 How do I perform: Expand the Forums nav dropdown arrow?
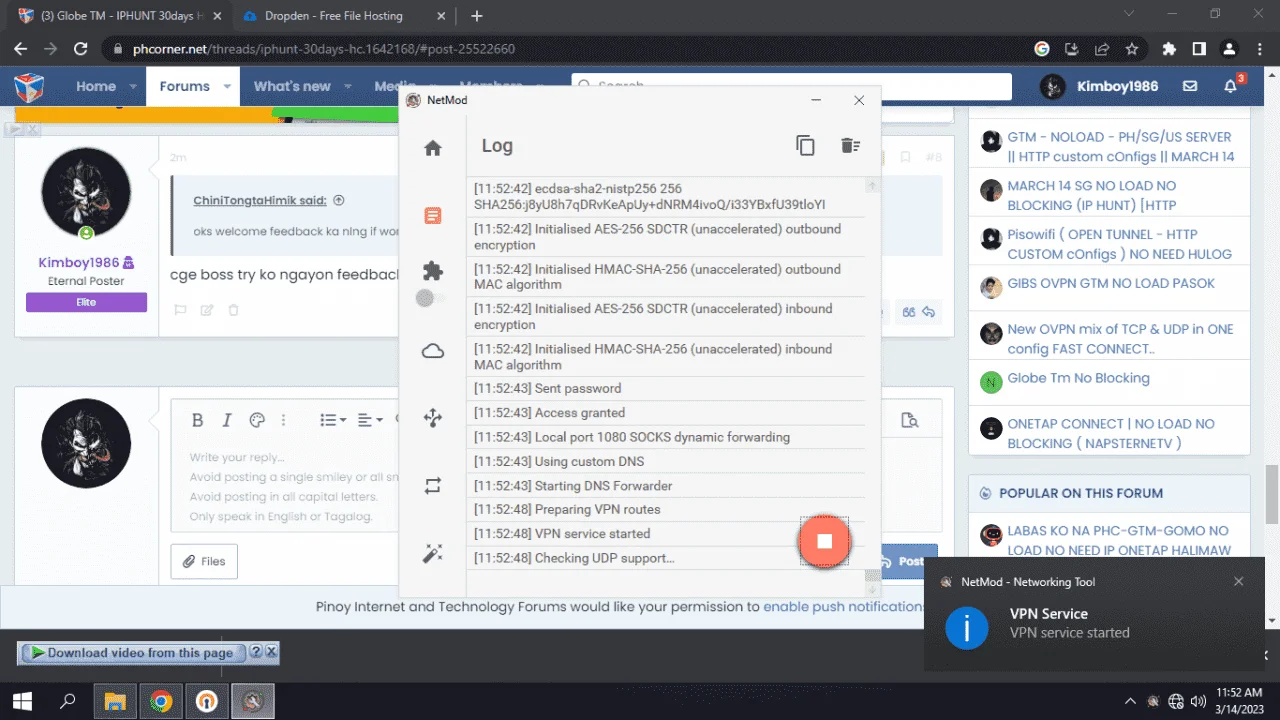[x=228, y=87]
